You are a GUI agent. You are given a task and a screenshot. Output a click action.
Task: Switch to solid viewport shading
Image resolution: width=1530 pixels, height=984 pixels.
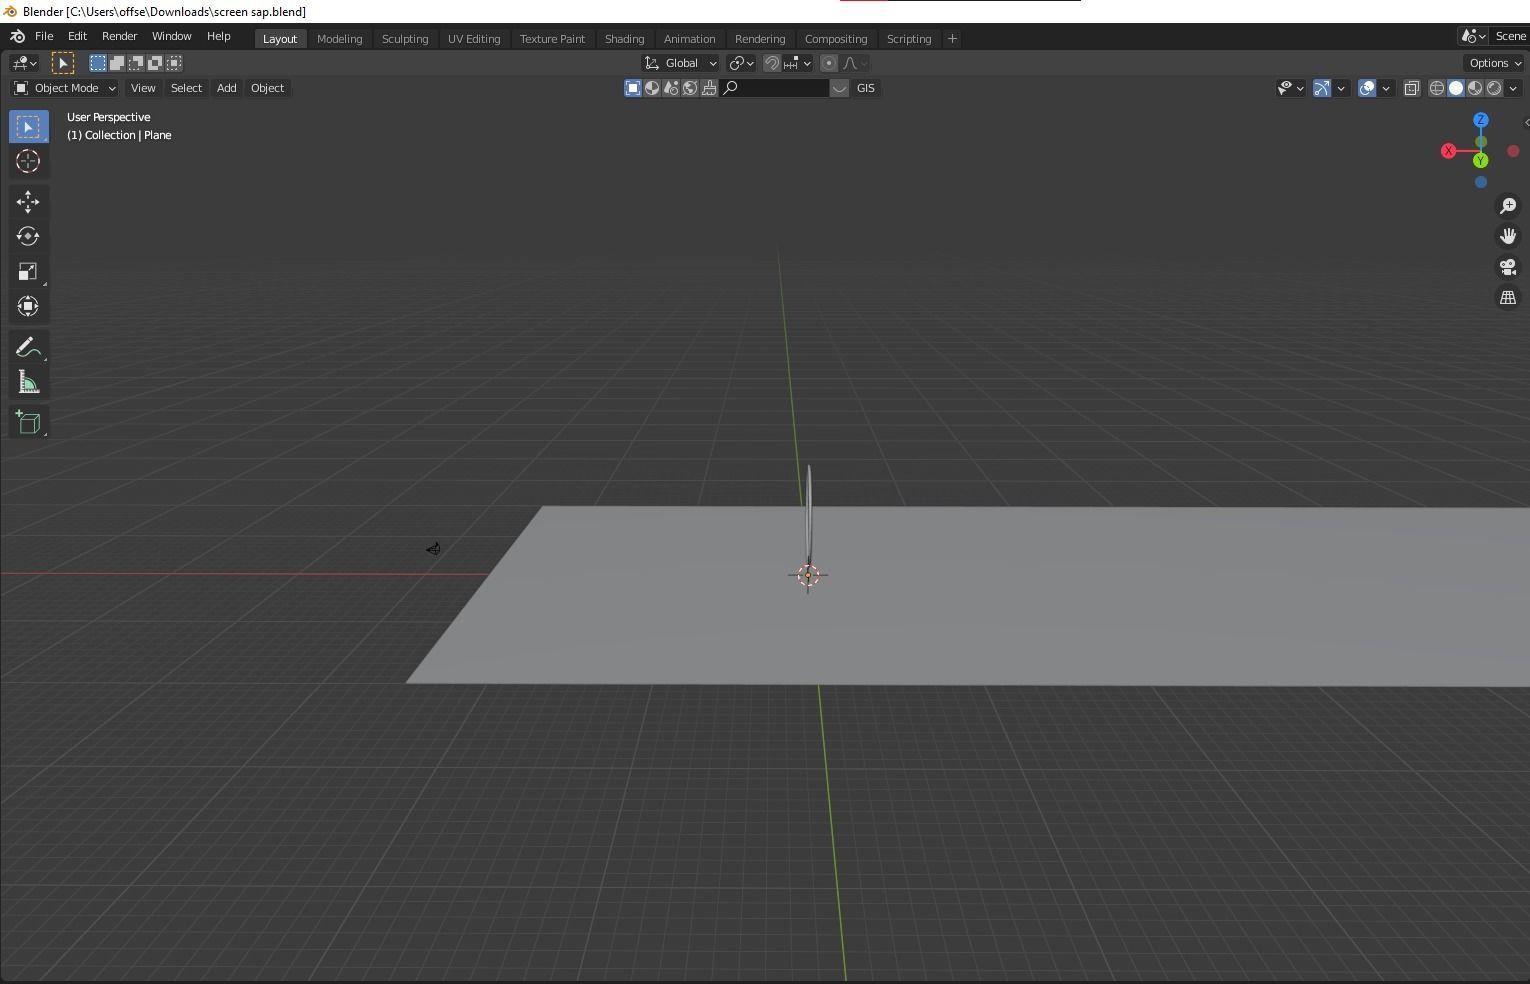click(x=1456, y=88)
